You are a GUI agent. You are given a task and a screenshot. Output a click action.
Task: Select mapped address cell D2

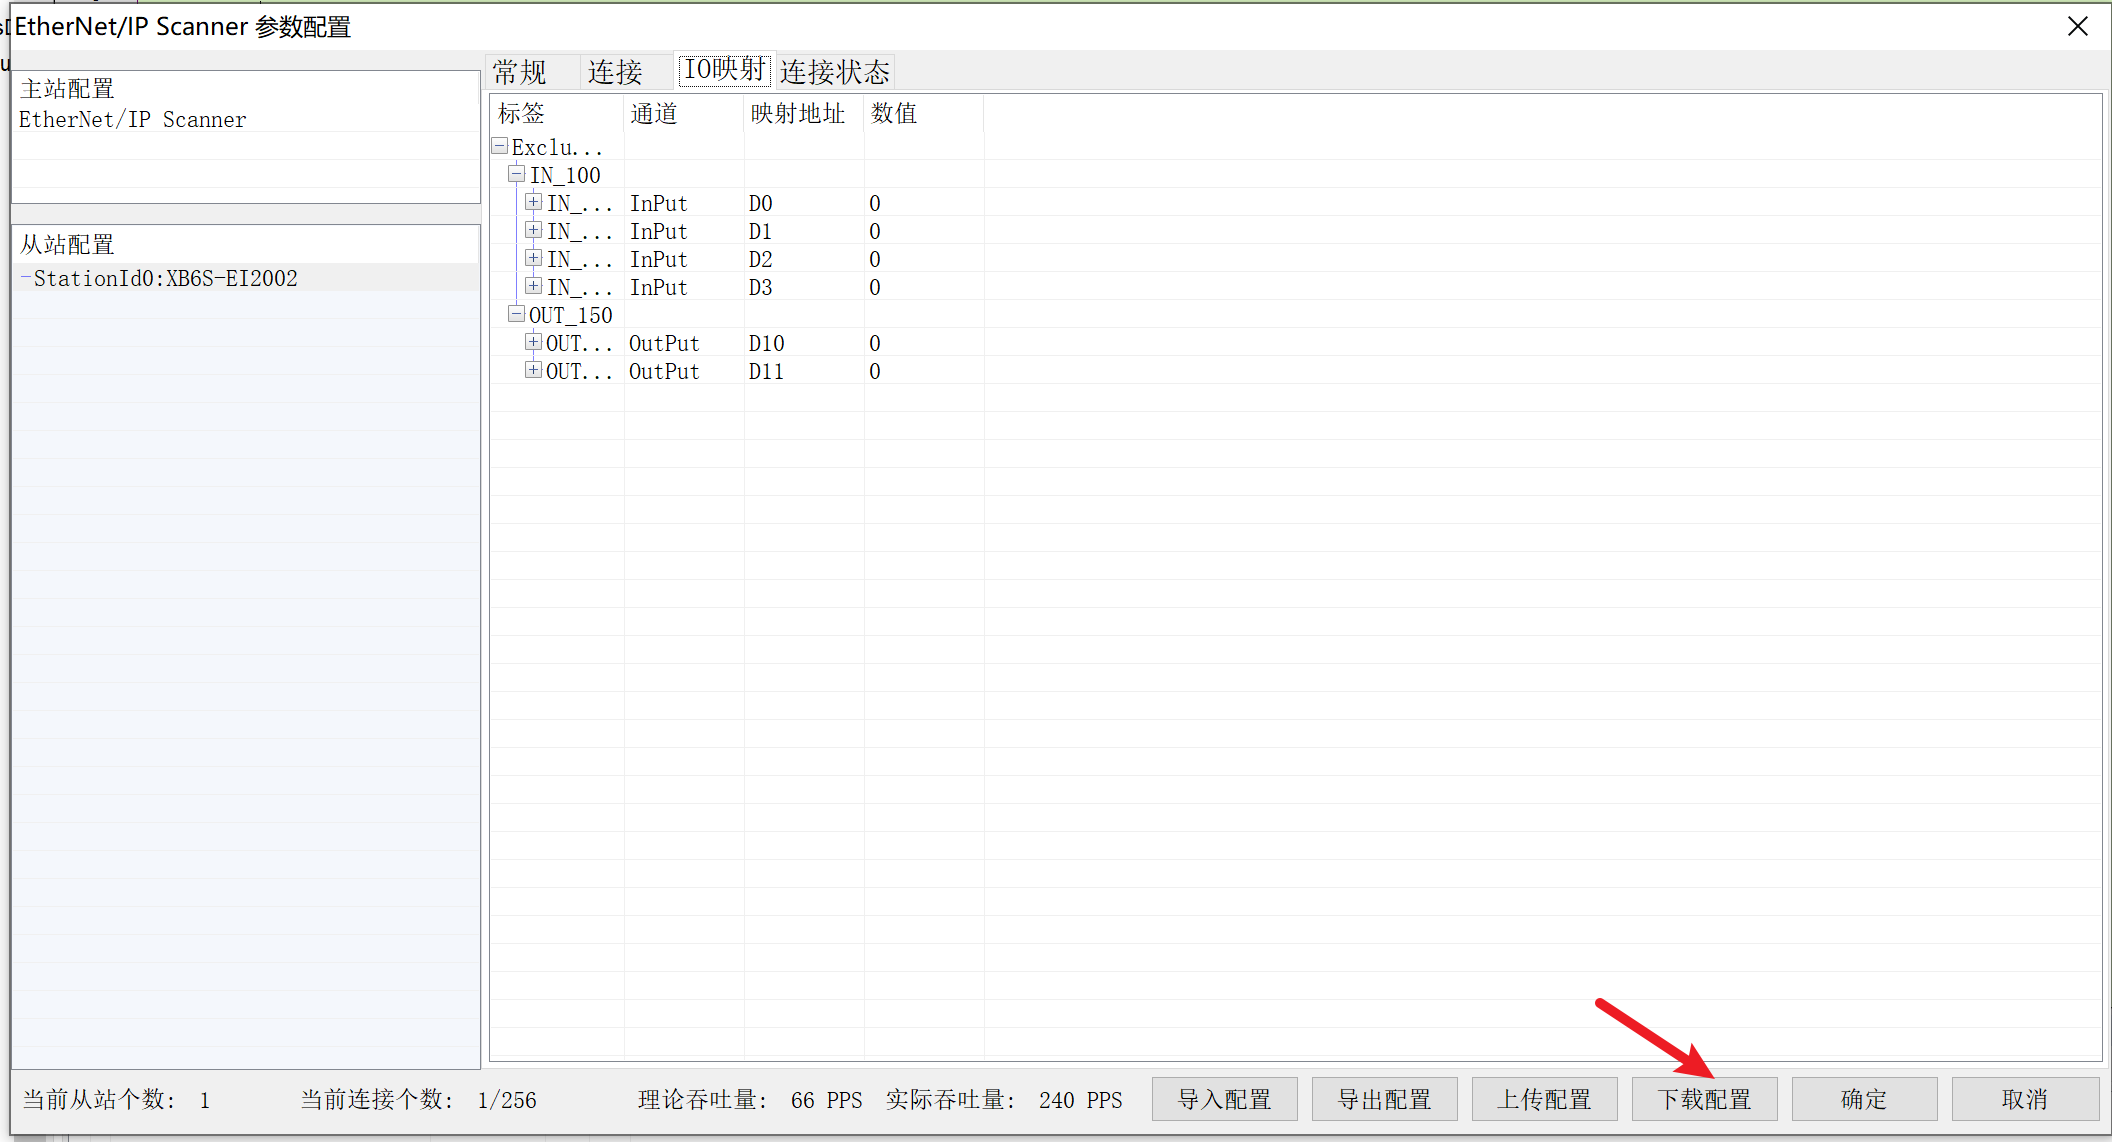(761, 259)
